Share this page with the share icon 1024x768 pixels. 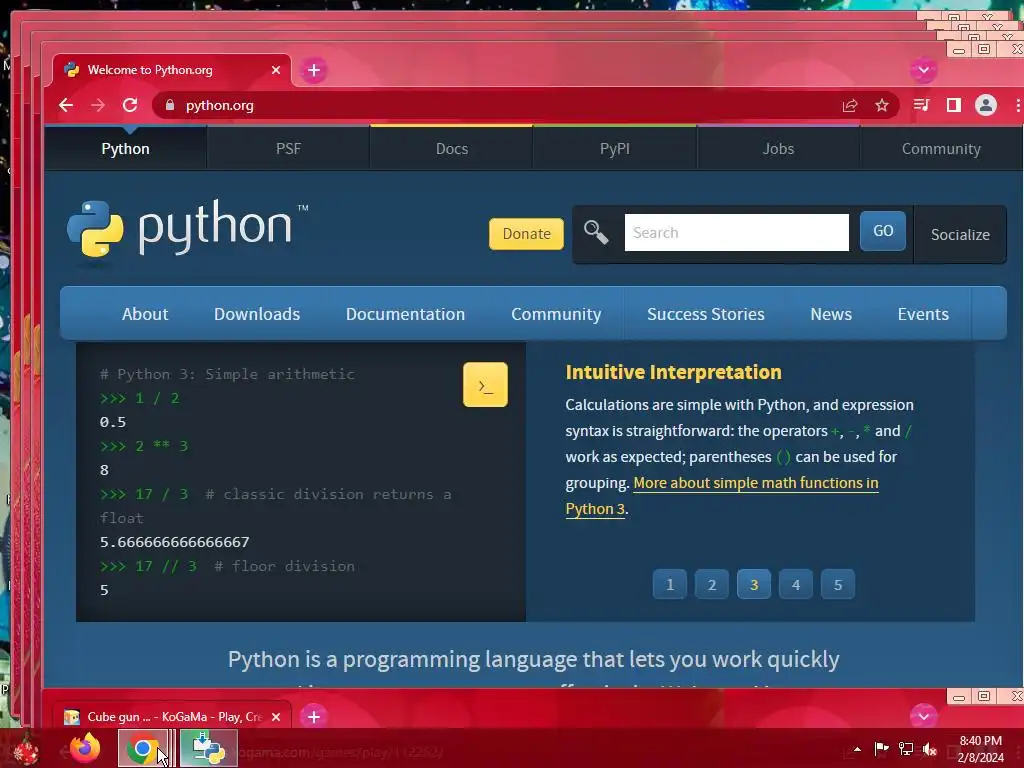click(x=850, y=105)
